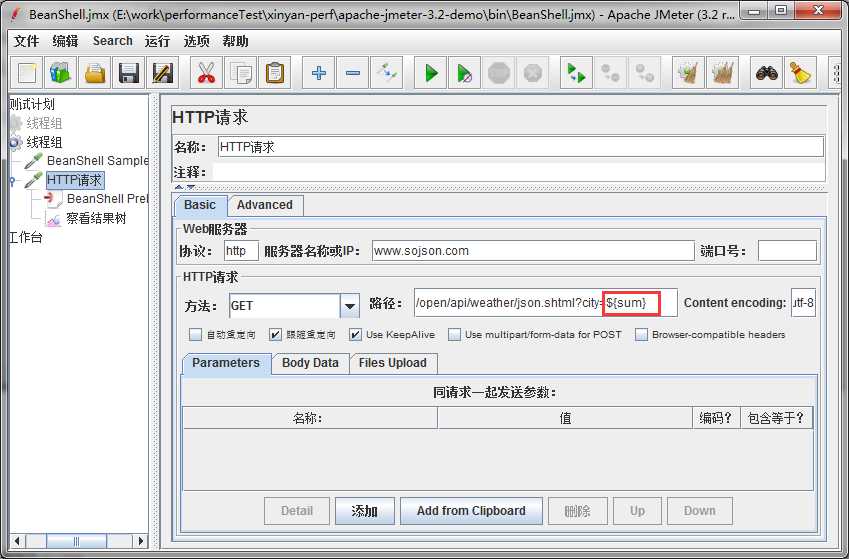
Task: Click the greyed Stop test icon
Action: coord(499,73)
